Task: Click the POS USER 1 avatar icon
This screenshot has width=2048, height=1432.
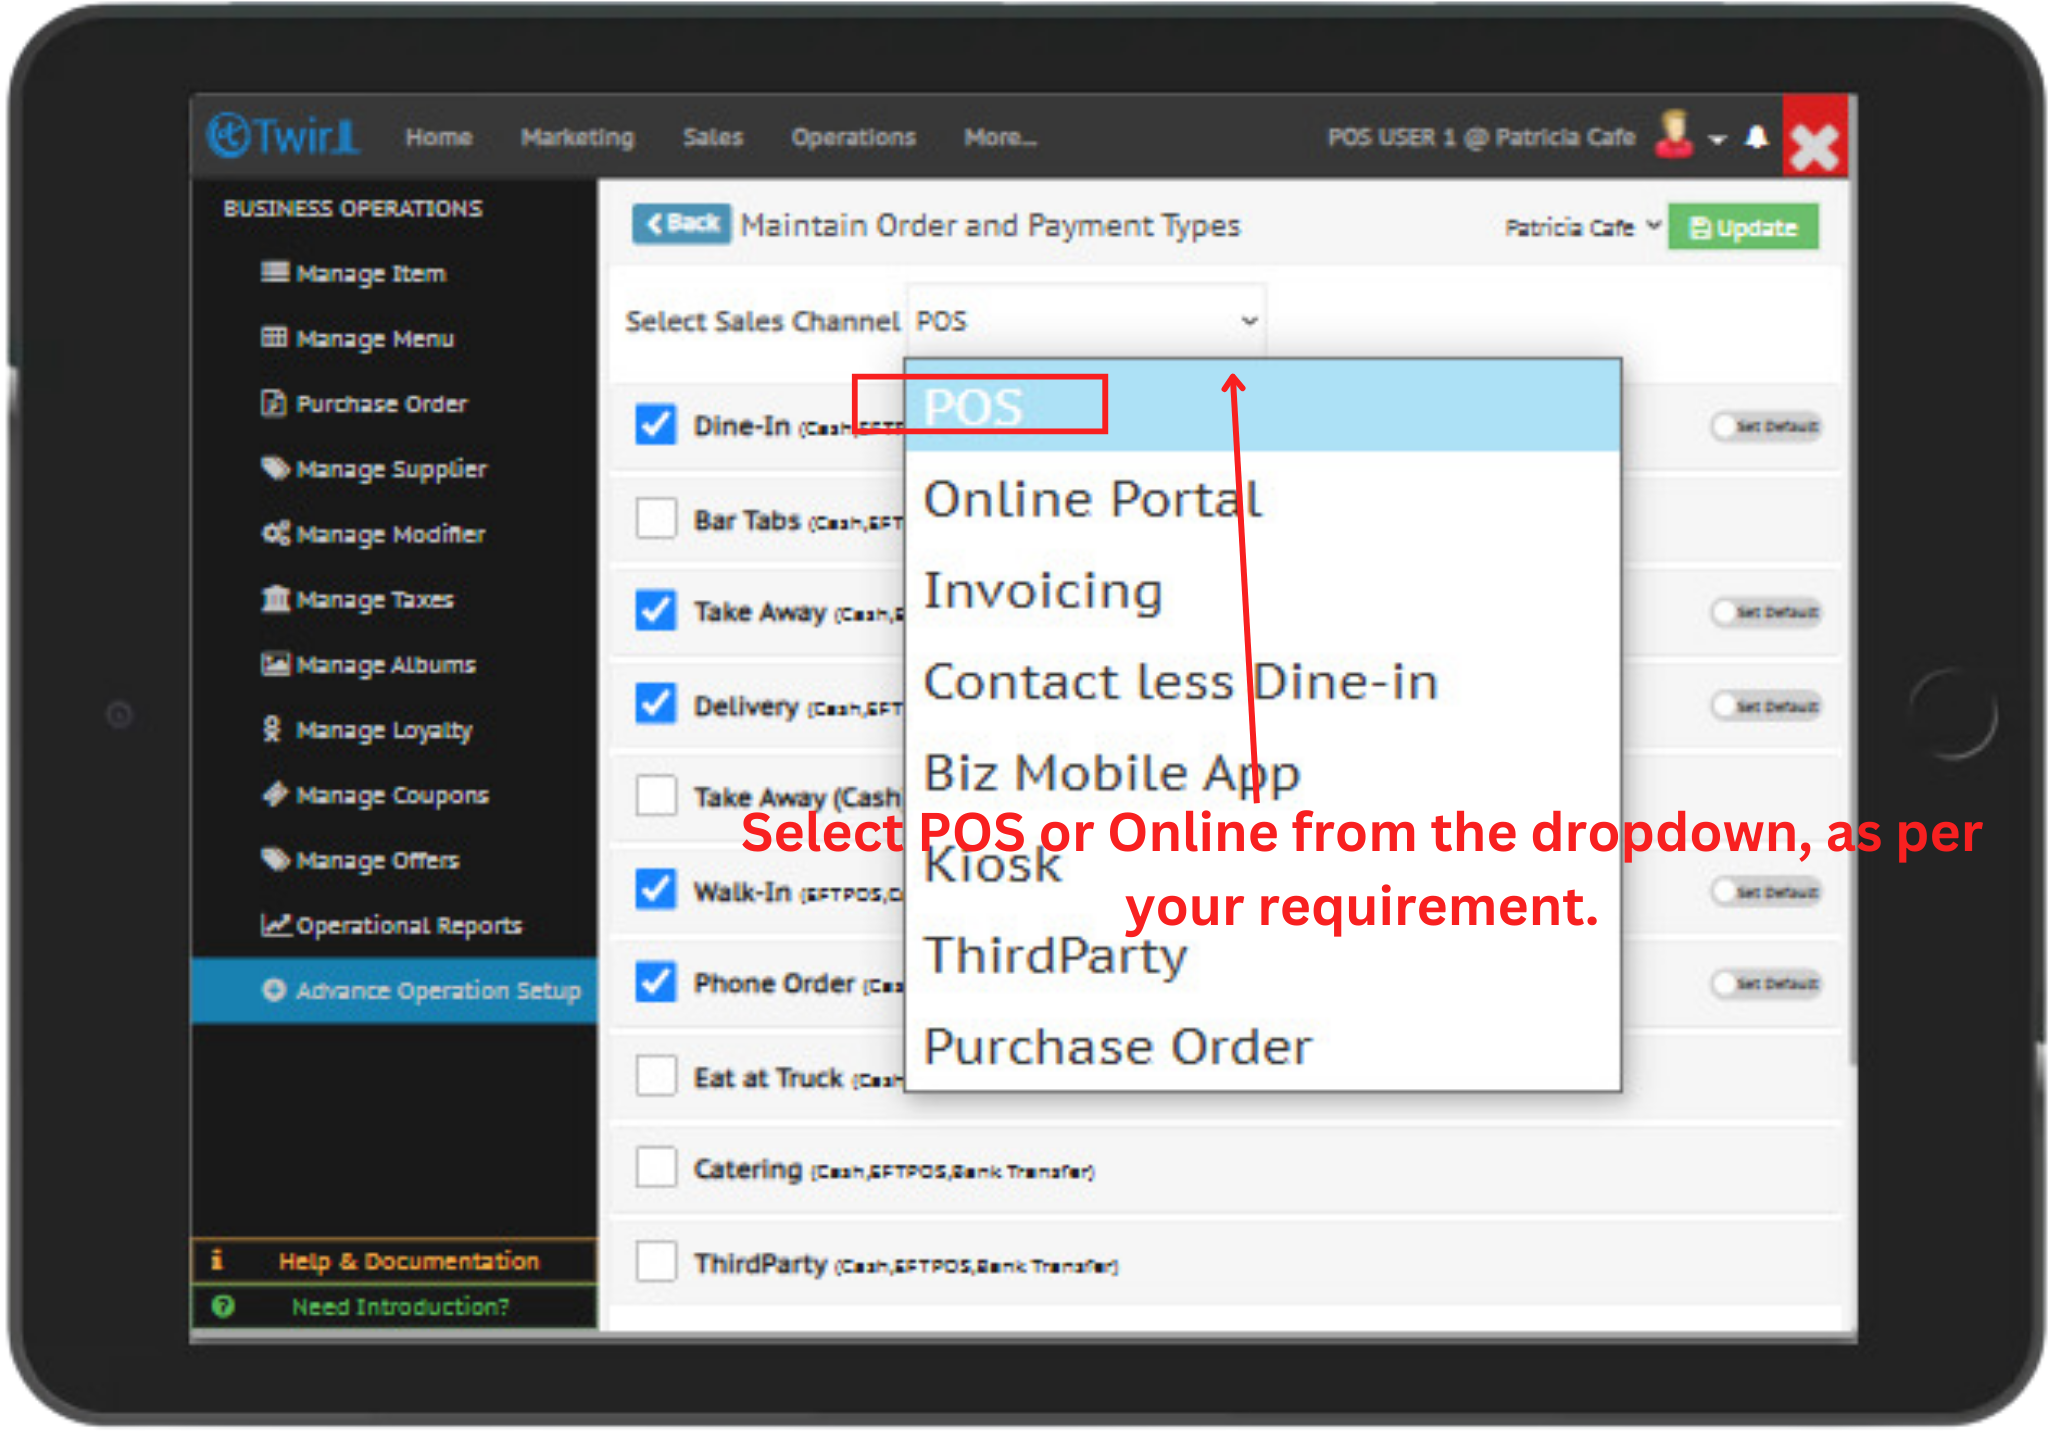Action: tap(1674, 137)
